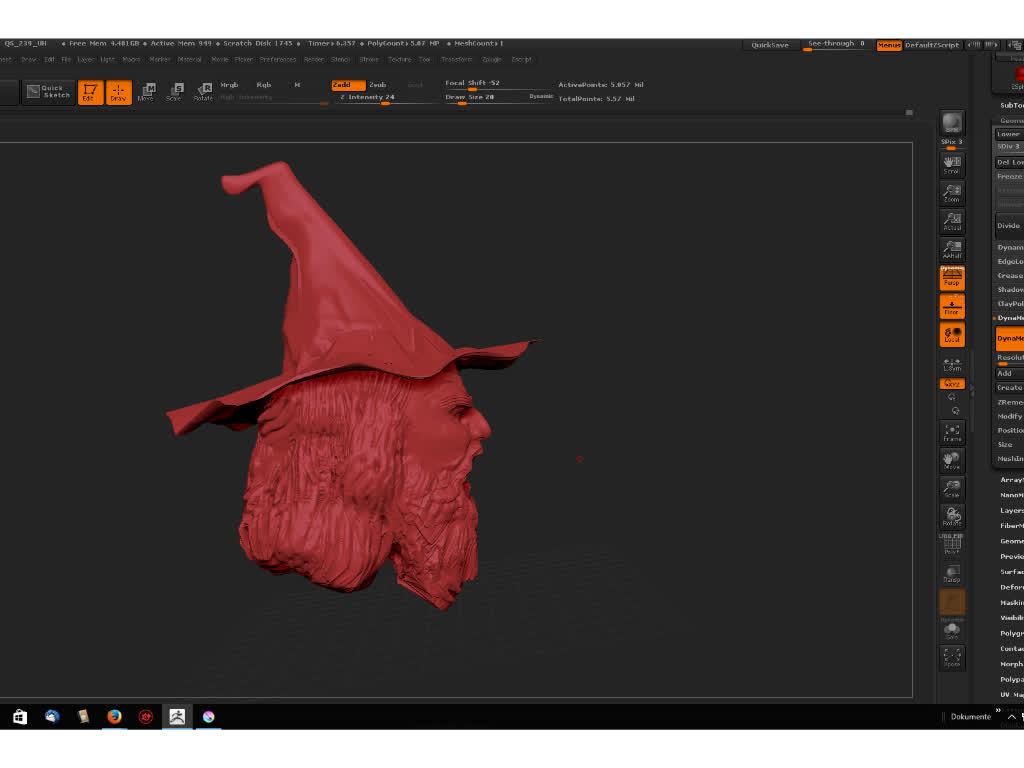Viewport: 1024px width, 768px height.
Task: Toggle the Zsub mode button
Action: [x=378, y=85]
